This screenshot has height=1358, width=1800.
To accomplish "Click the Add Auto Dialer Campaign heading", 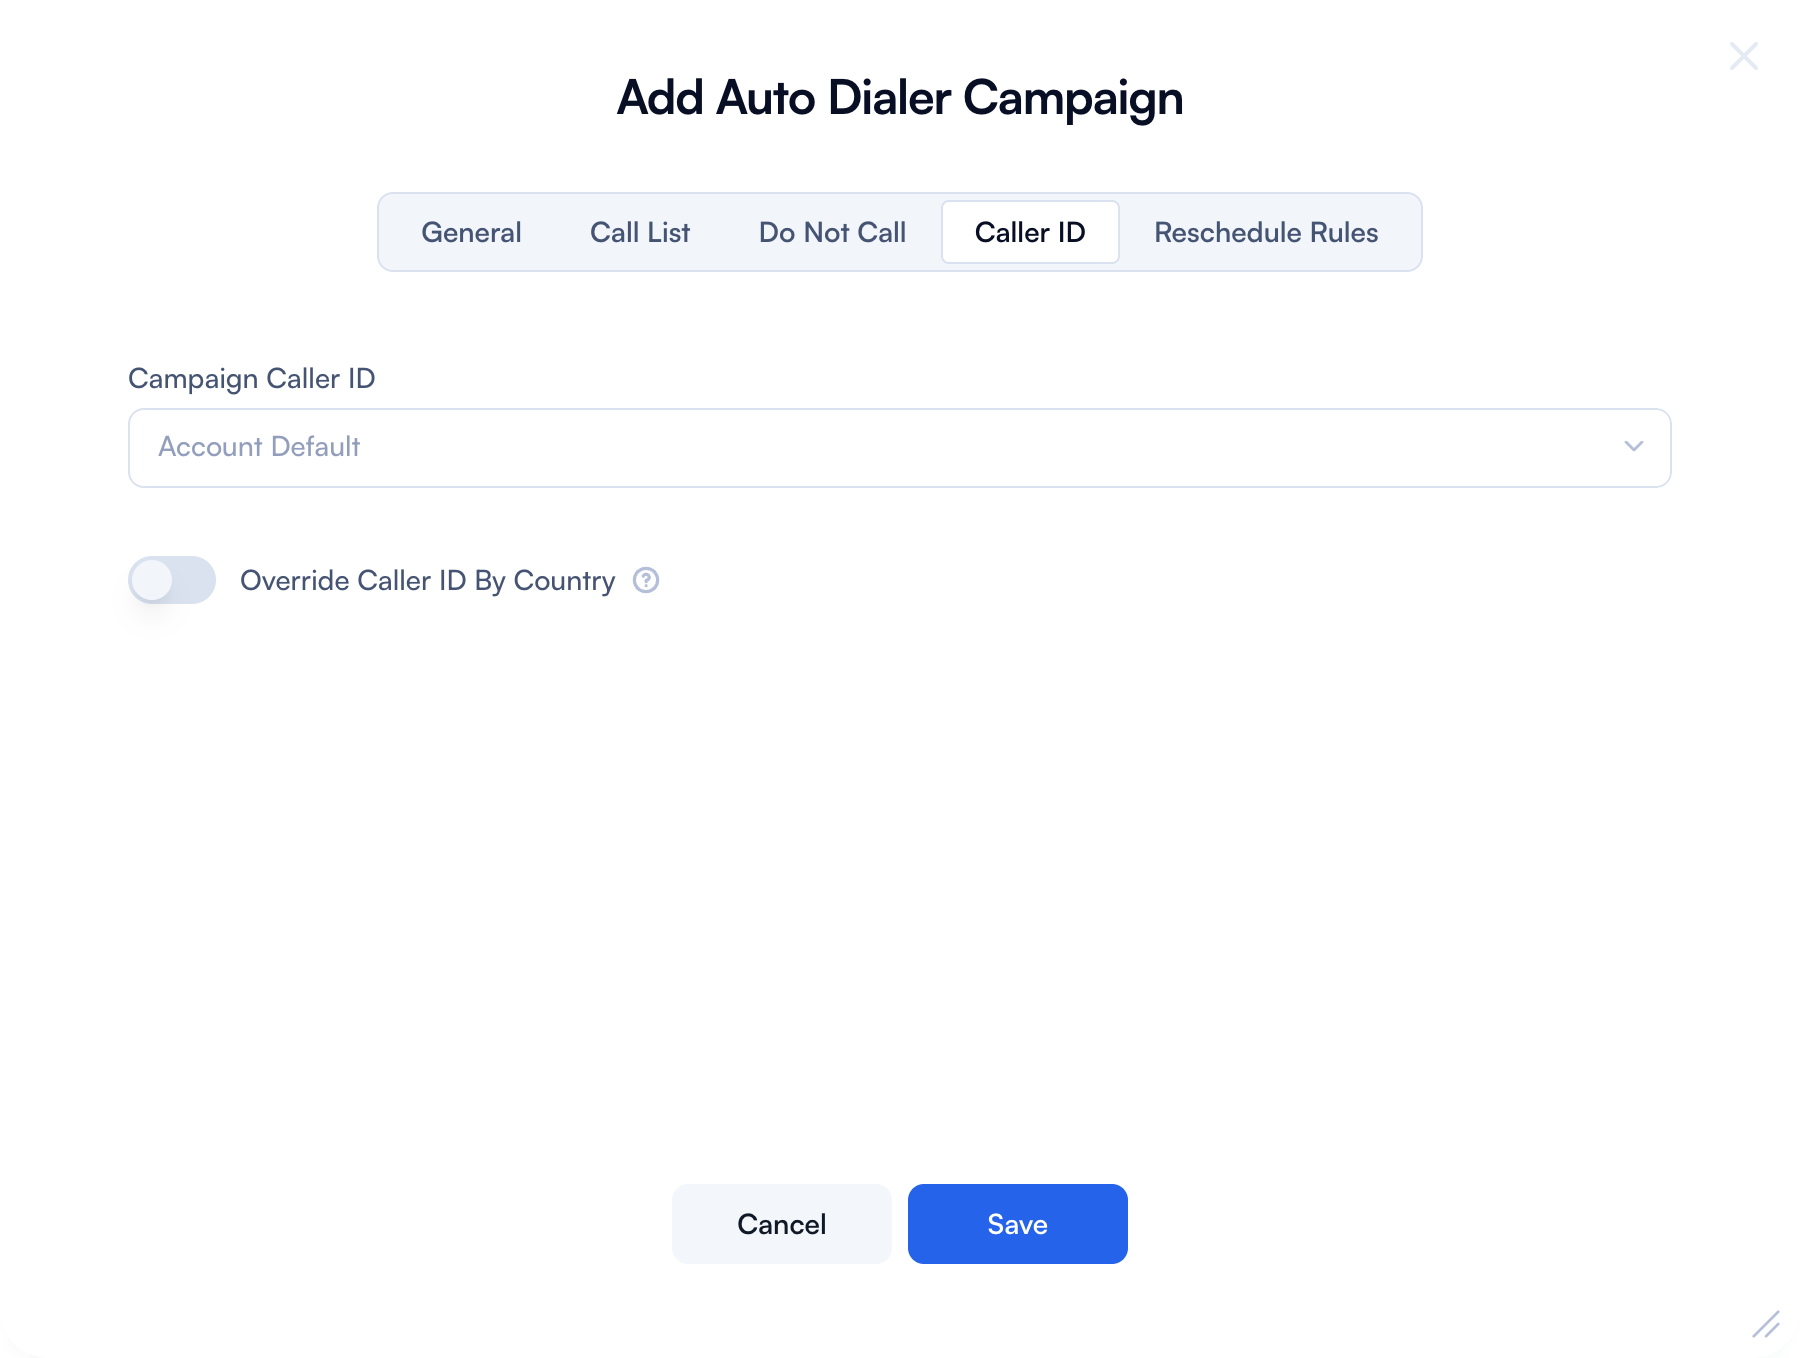I will tap(900, 98).
